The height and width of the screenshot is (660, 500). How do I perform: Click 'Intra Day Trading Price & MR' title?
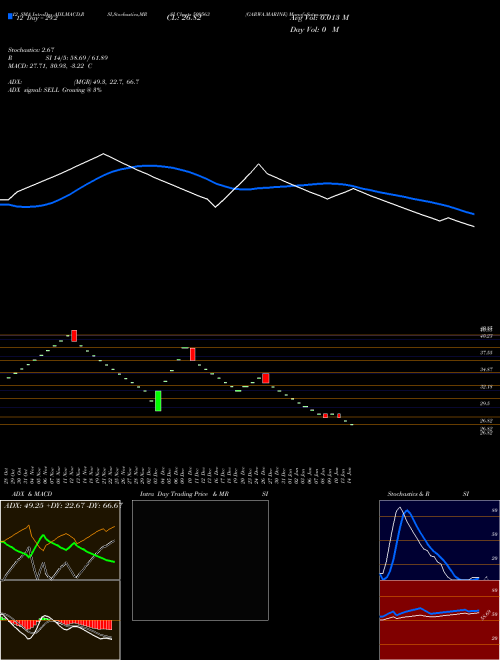(184, 494)
